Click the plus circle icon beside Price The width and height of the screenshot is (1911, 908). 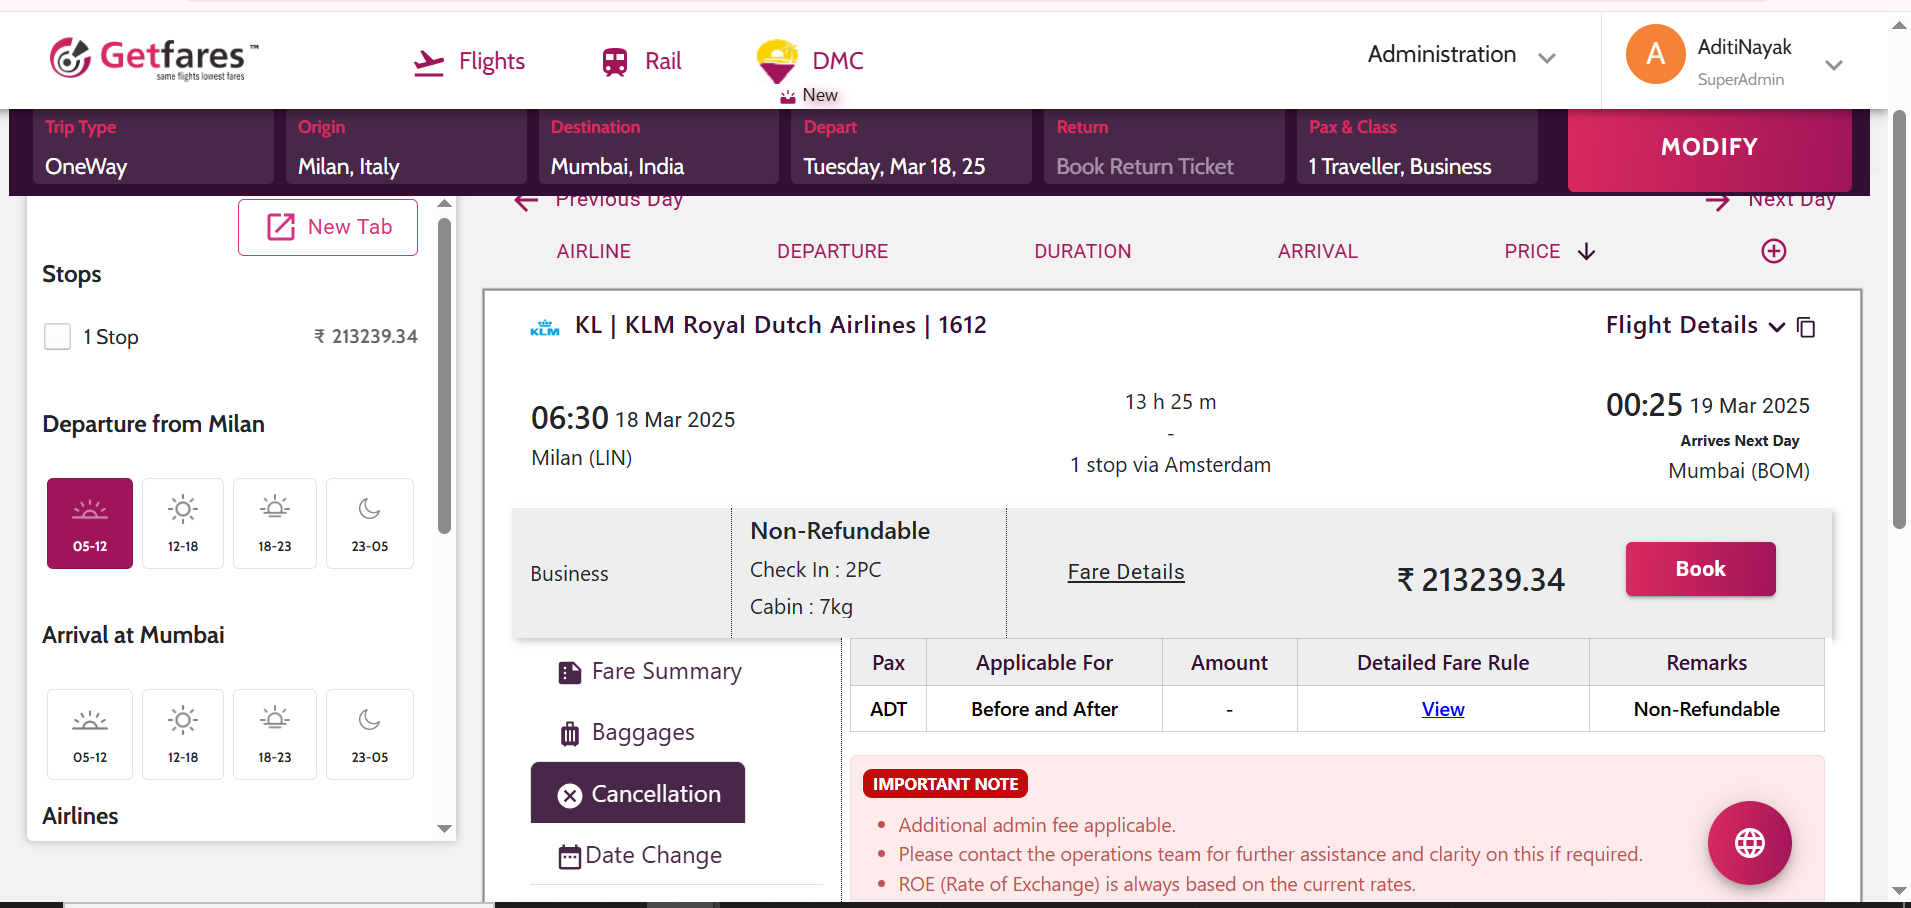click(1773, 251)
